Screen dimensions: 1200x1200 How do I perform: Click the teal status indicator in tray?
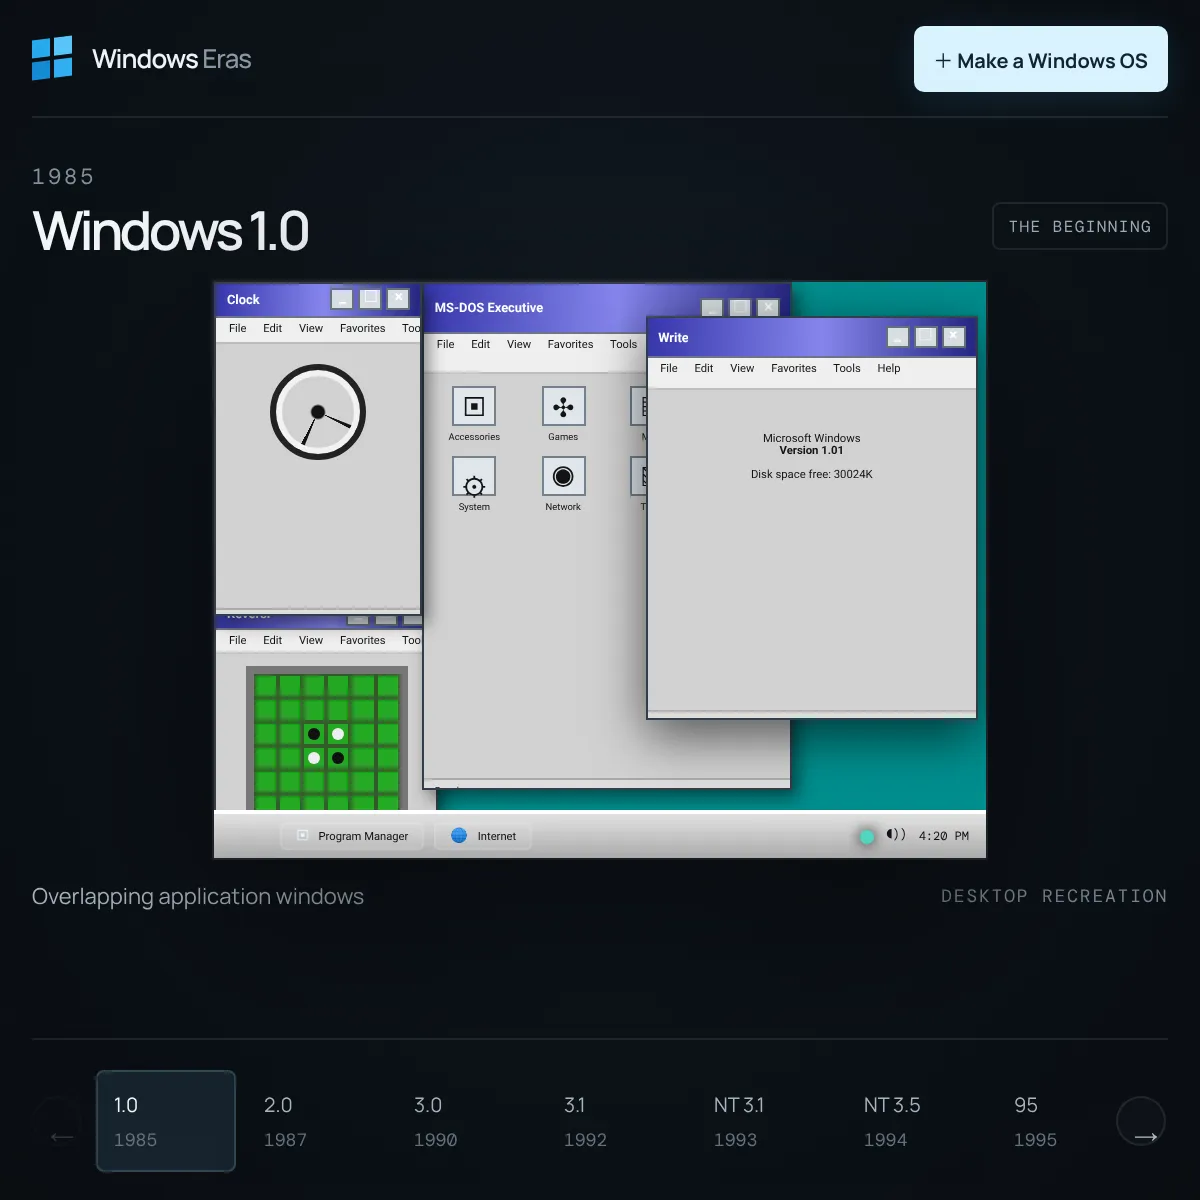pyautogui.click(x=867, y=836)
